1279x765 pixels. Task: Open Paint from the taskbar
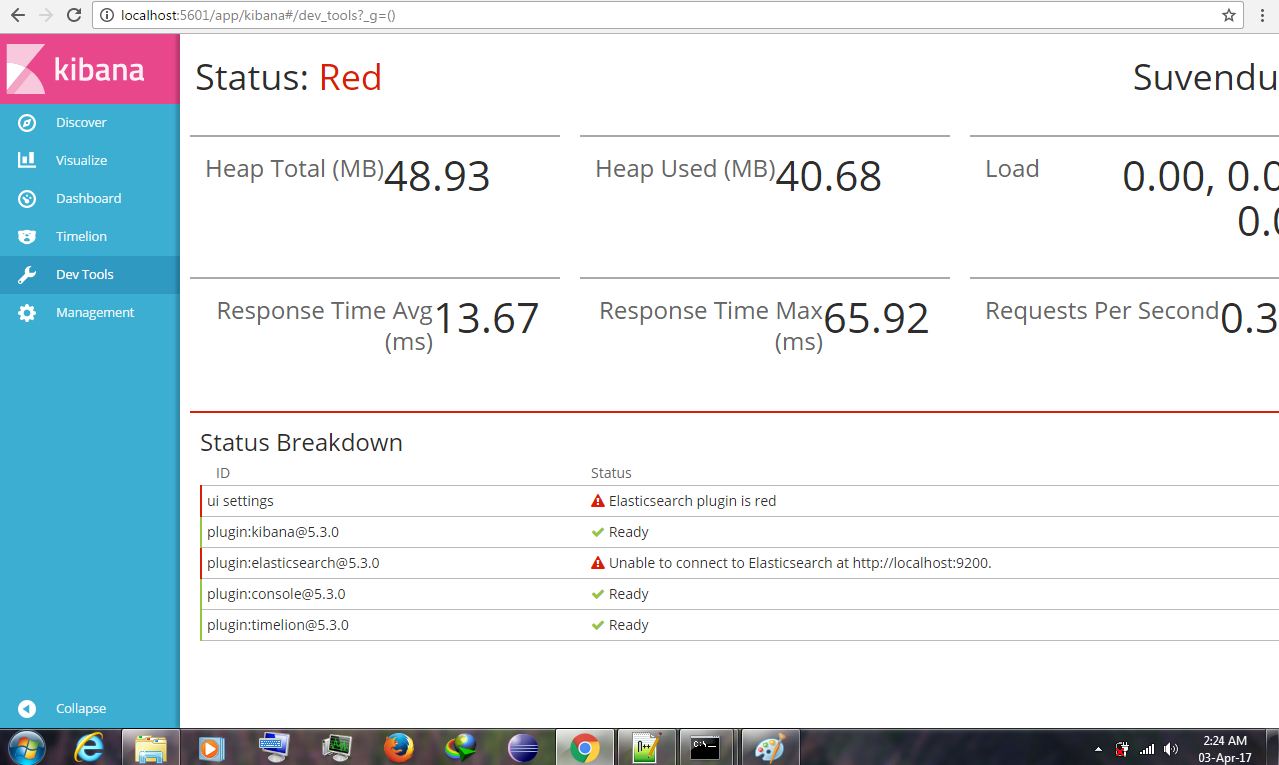pyautogui.click(x=768, y=747)
